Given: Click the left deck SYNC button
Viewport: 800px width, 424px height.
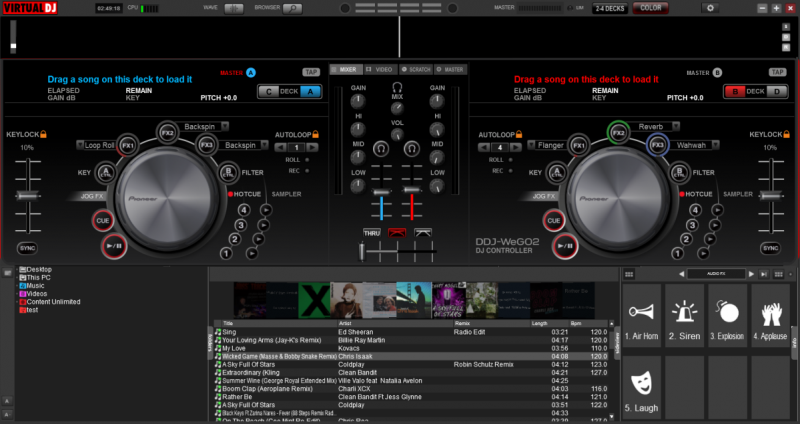Looking at the screenshot, I should click(x=27, y=248).
